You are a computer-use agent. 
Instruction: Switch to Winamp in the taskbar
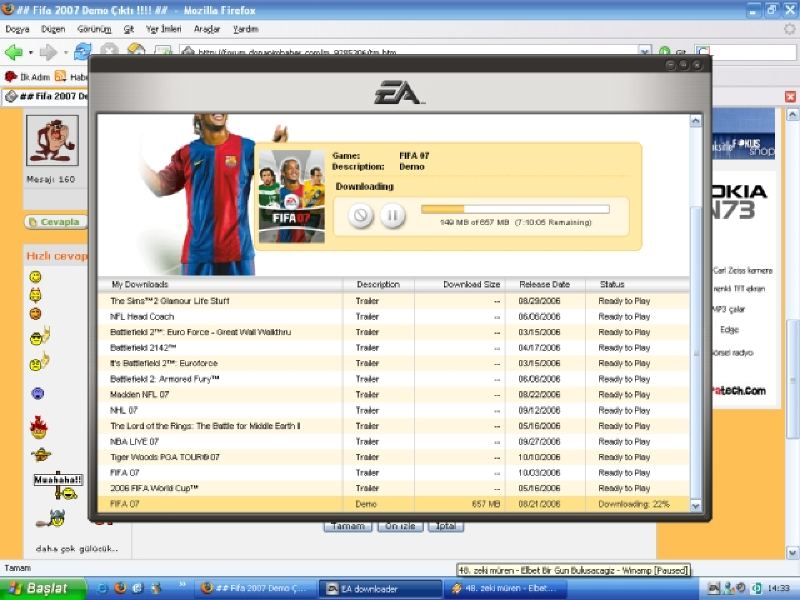[x=507, y=588]
